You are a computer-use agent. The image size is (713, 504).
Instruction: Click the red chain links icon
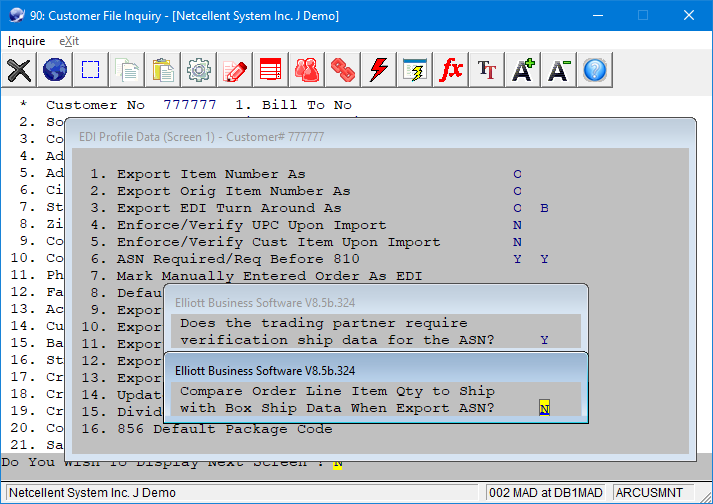[x=343, y=70]
